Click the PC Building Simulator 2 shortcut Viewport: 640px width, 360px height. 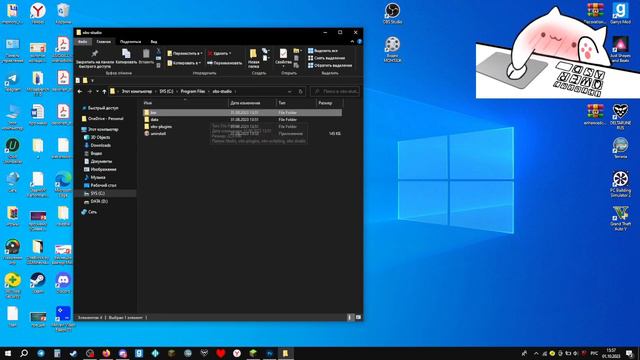point(620,184)
